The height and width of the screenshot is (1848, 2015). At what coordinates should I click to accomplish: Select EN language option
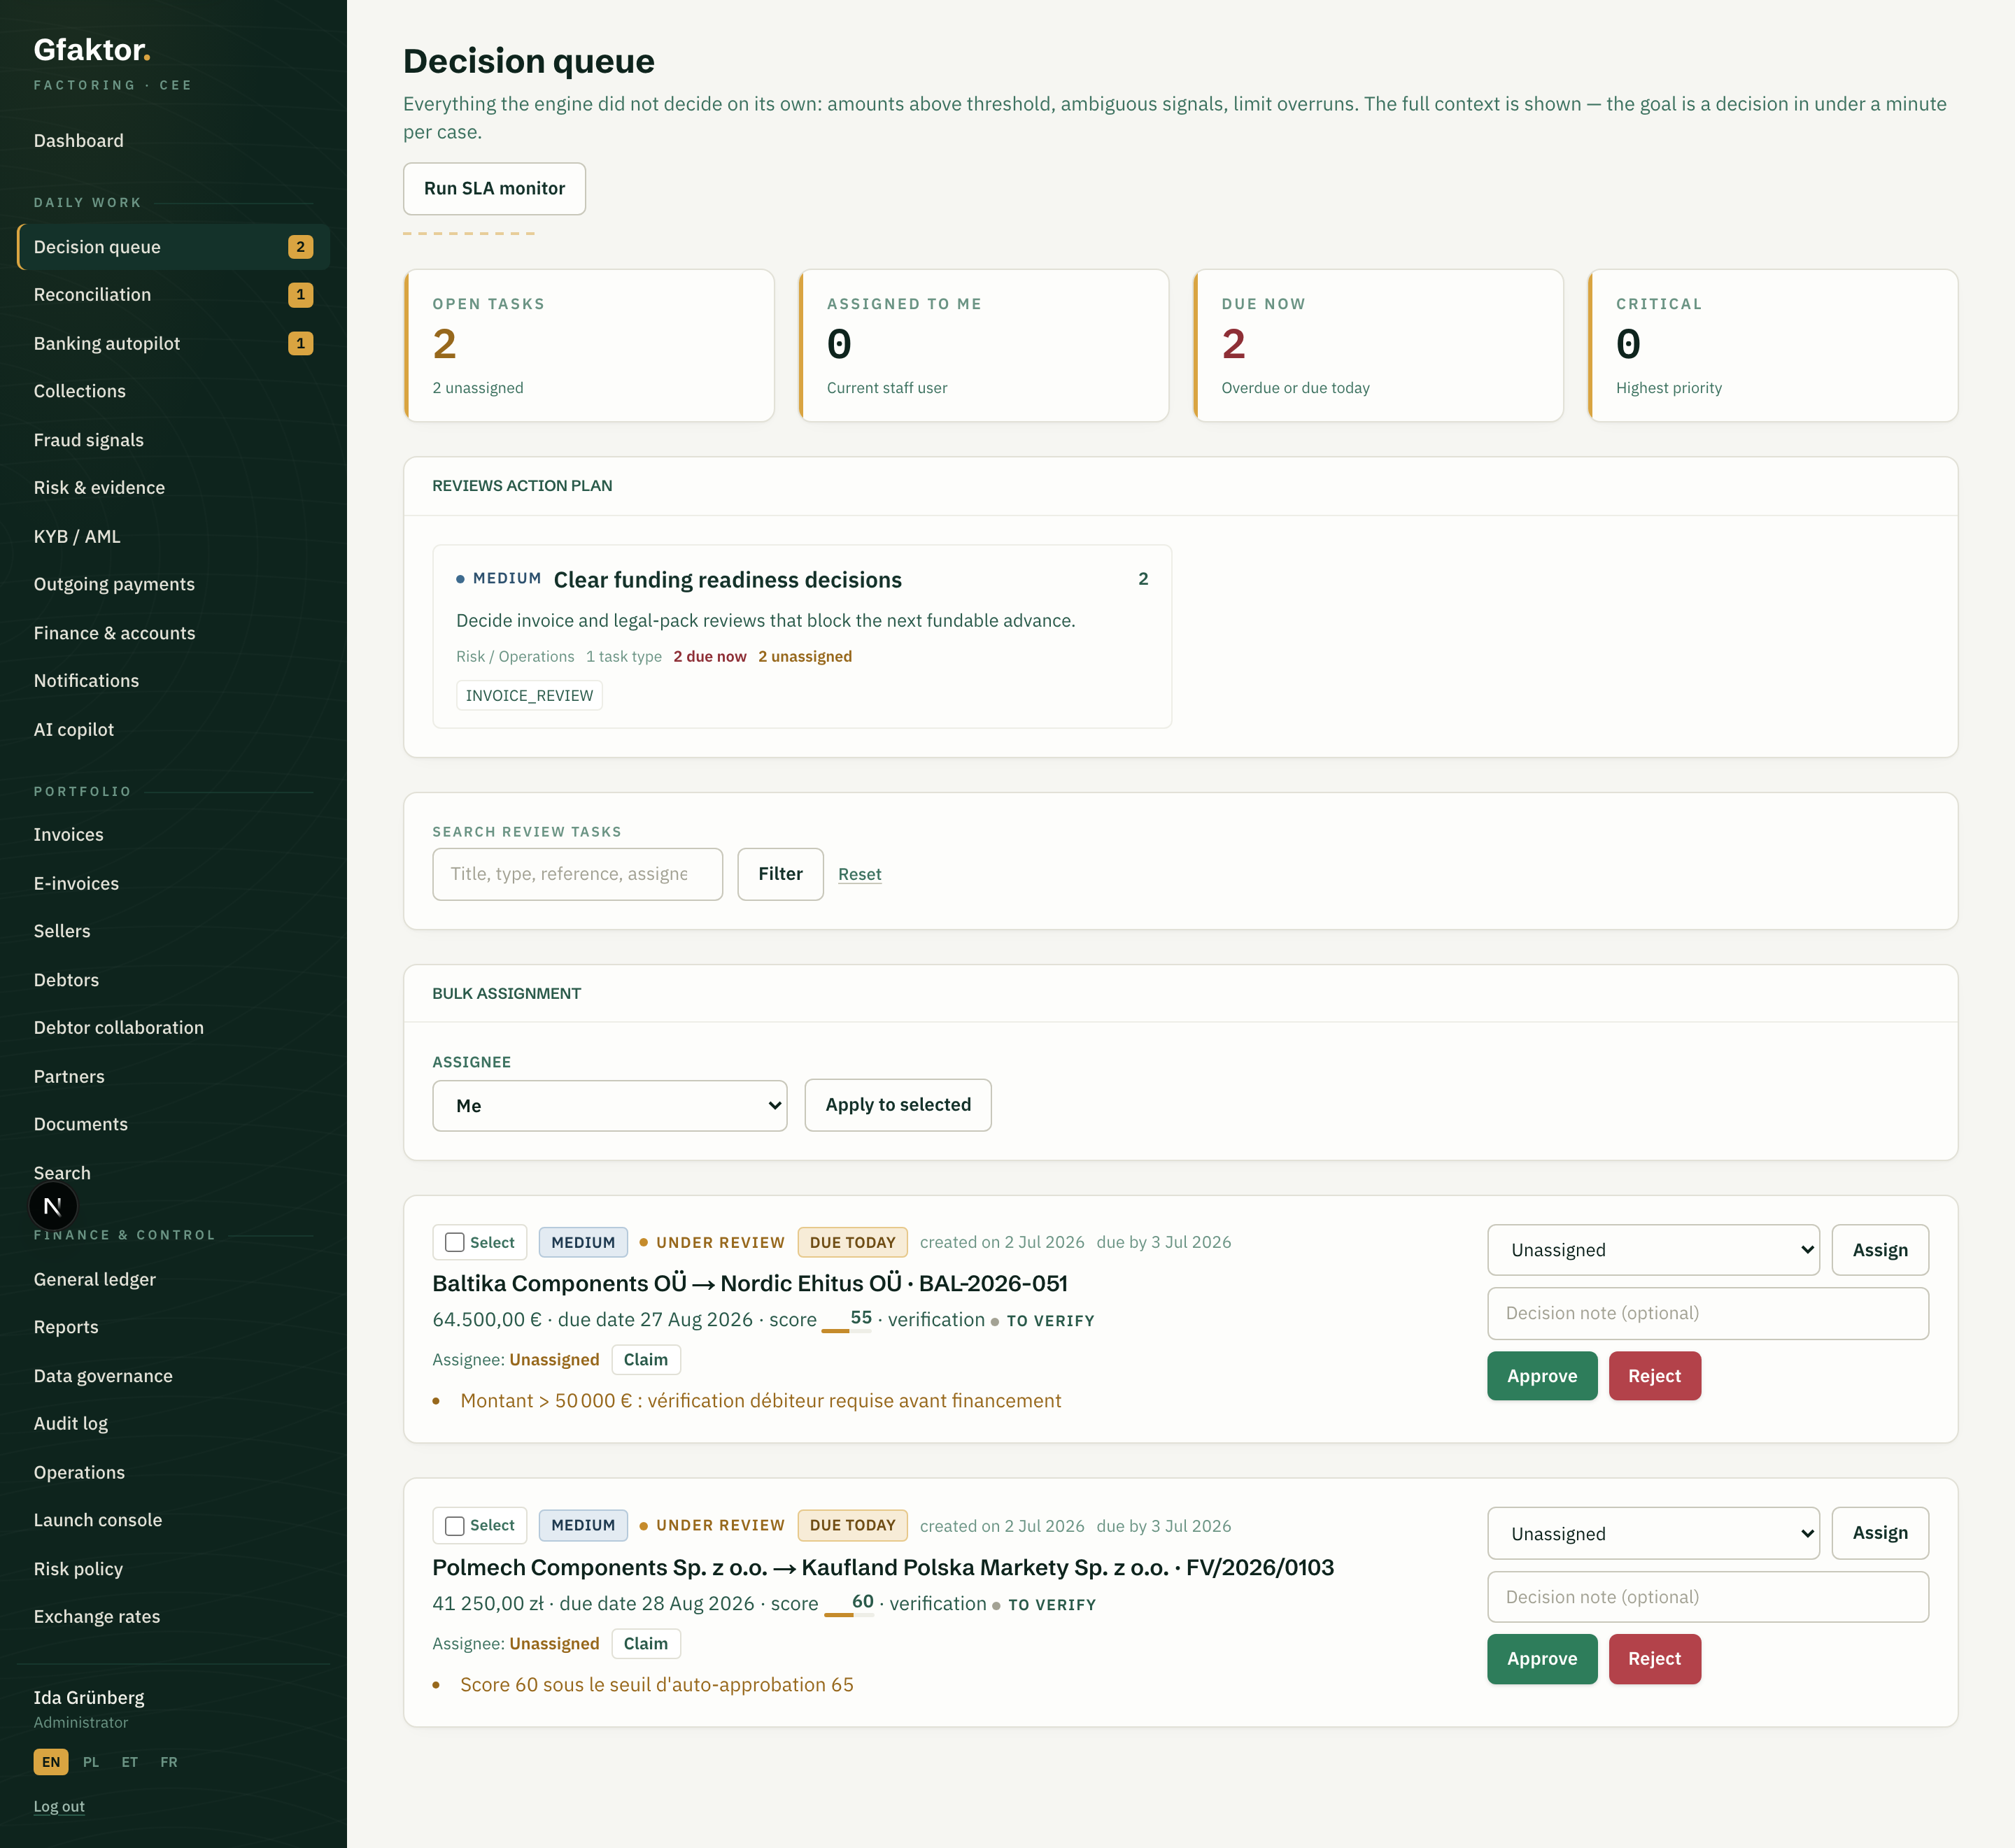click(51, 1762)
